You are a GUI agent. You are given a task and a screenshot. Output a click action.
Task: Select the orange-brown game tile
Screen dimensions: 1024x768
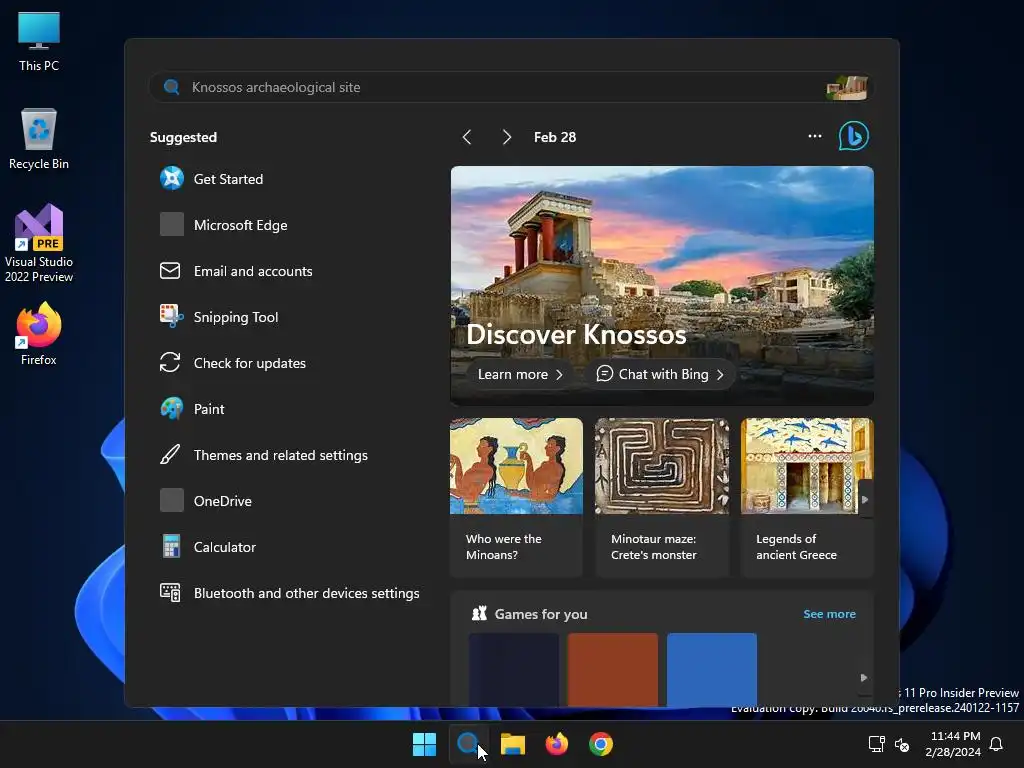coord(613,669)
